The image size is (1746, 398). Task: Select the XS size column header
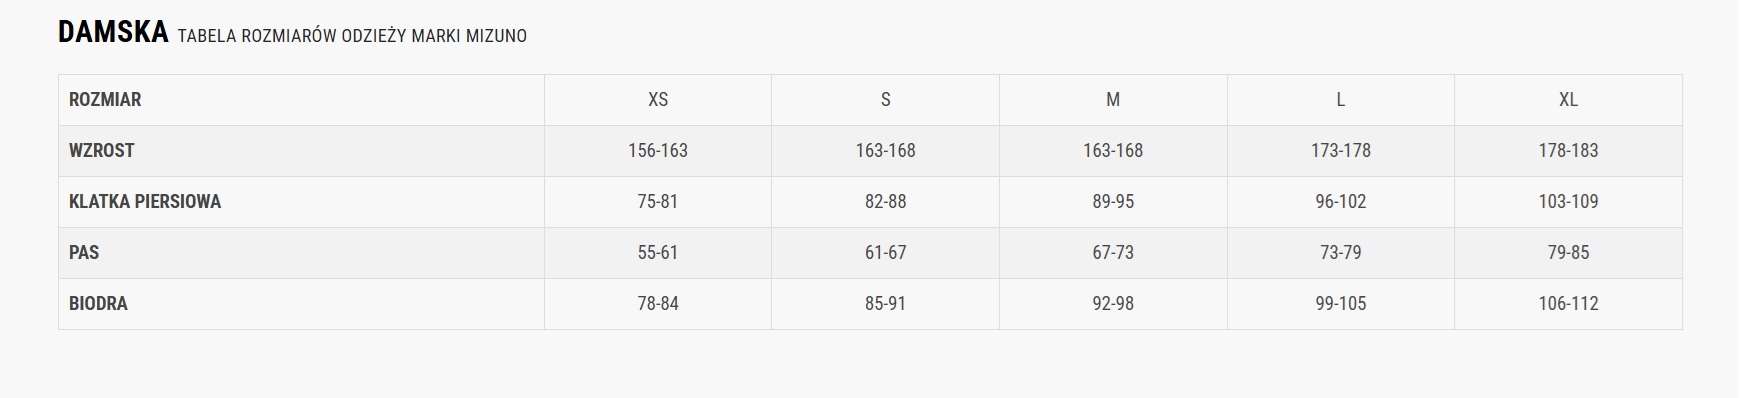[x=658, y=100]
